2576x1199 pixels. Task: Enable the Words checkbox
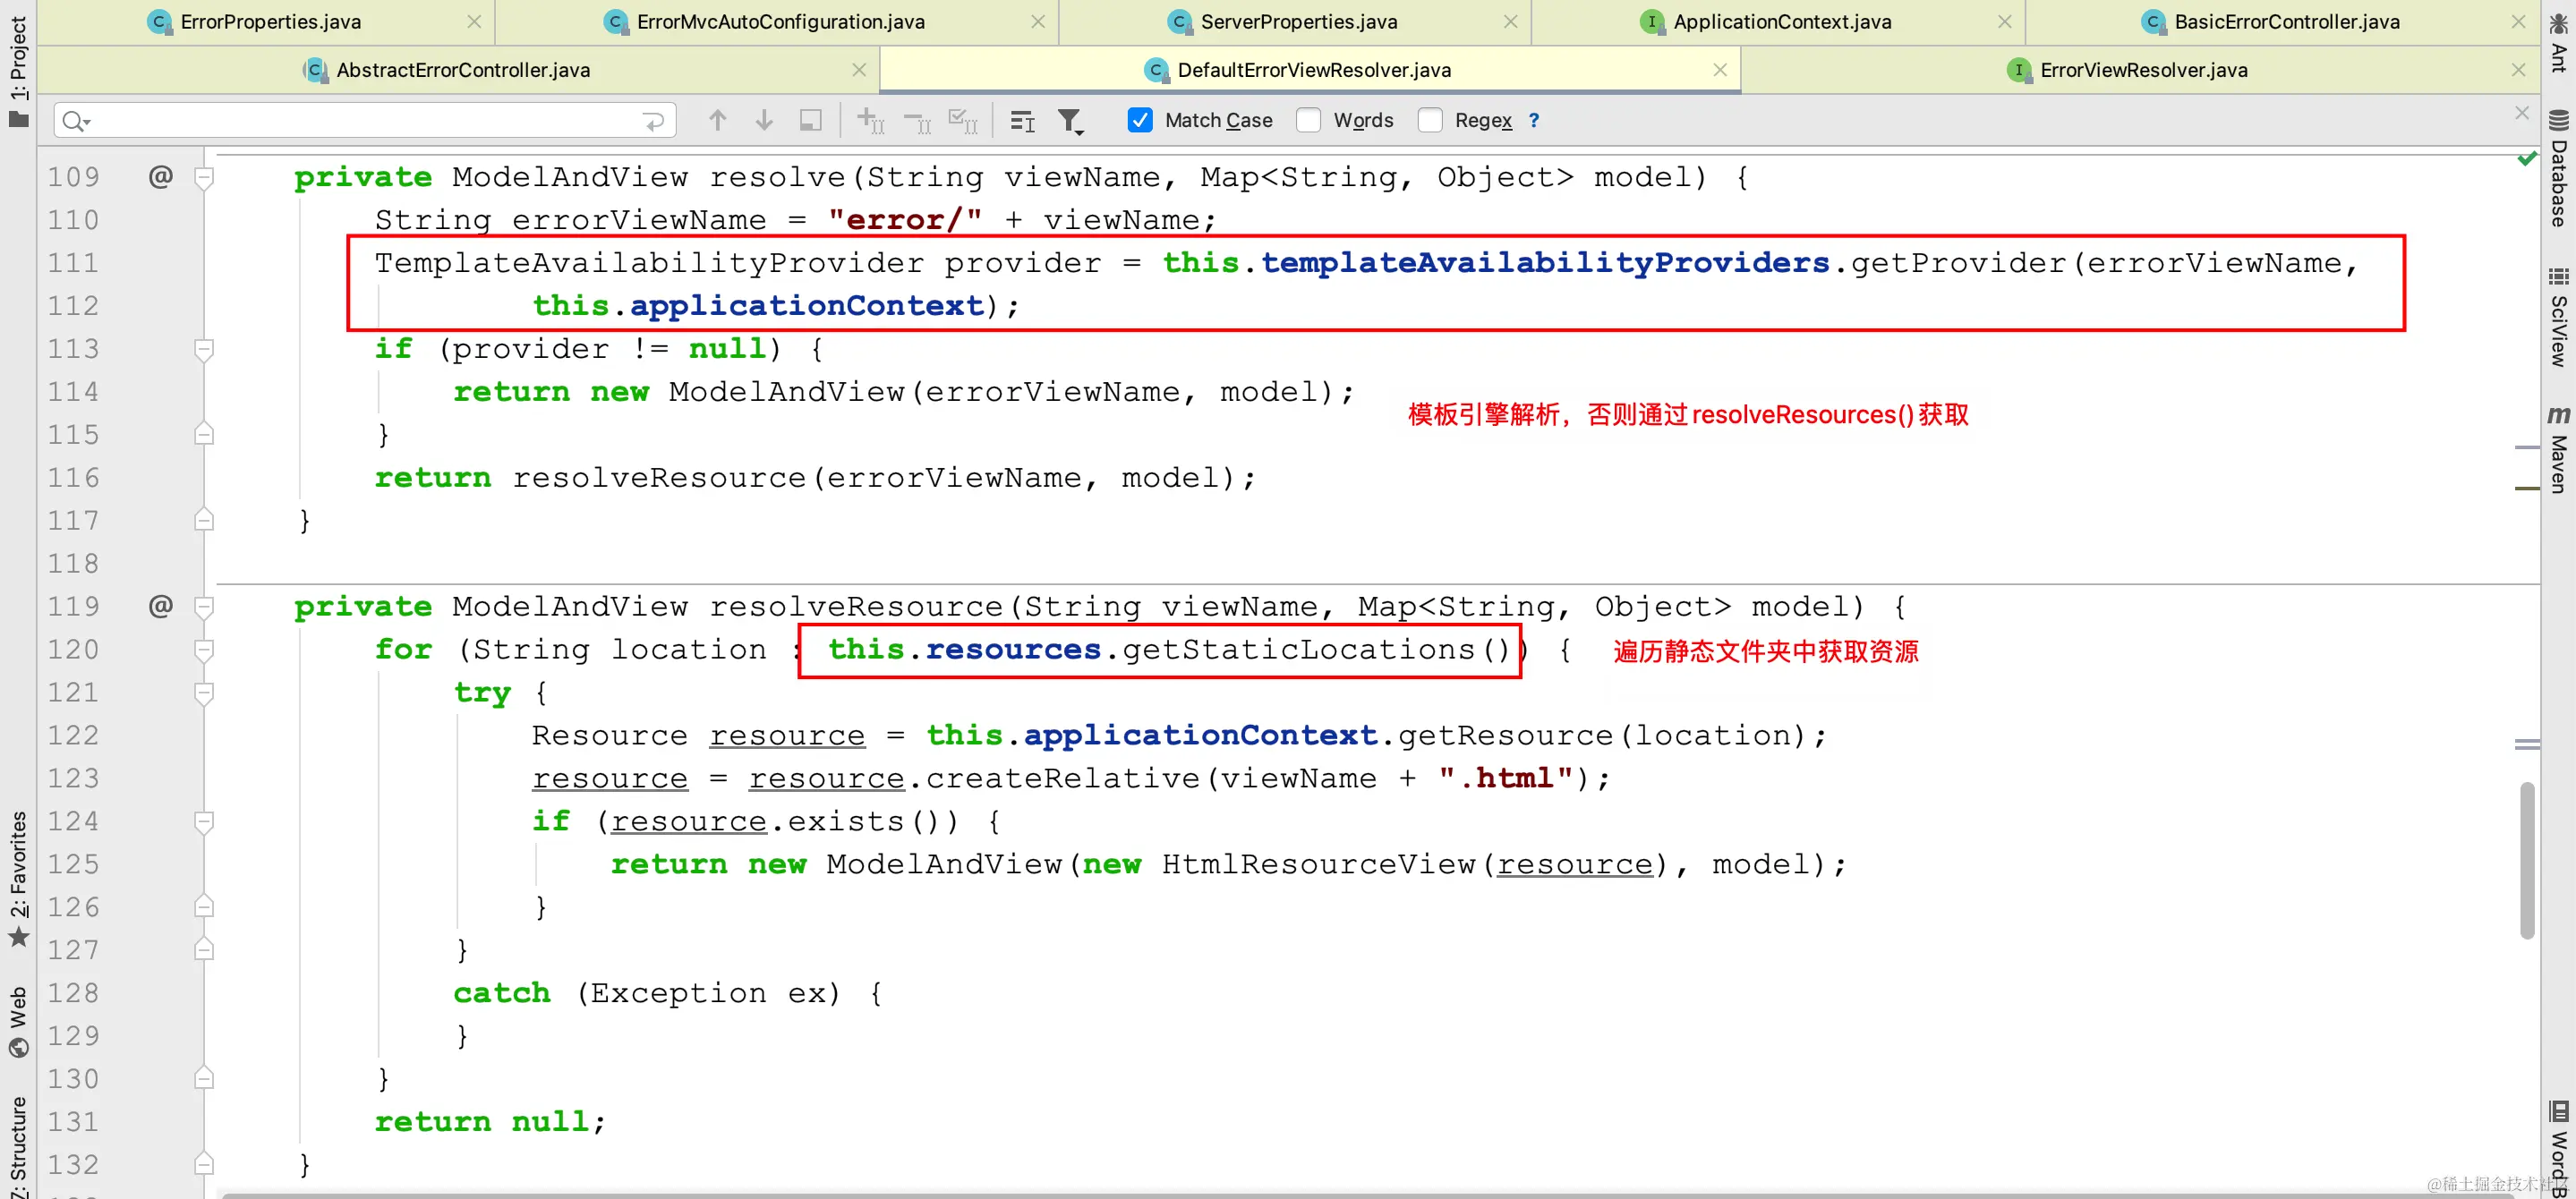point(1308,120)
